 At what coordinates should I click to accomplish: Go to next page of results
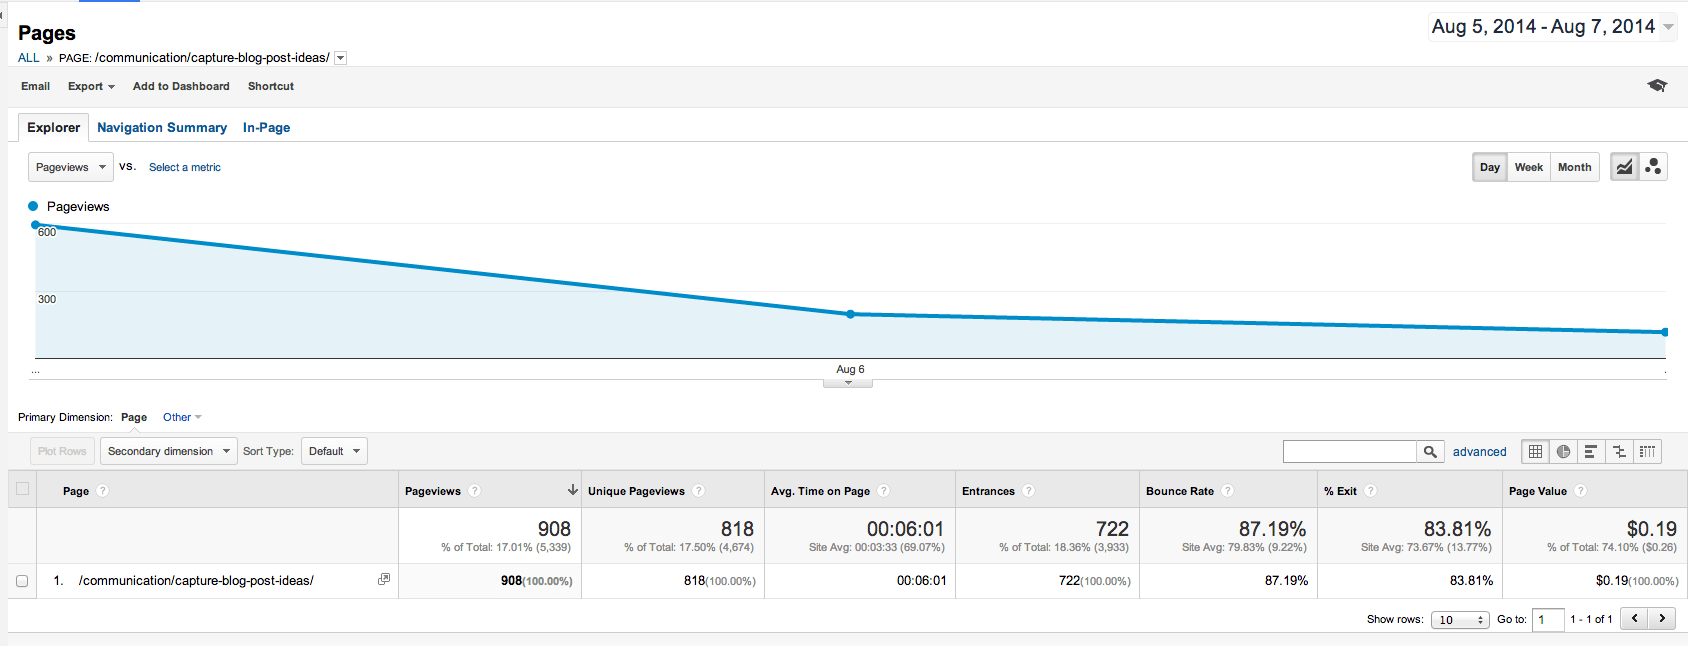1662,619
